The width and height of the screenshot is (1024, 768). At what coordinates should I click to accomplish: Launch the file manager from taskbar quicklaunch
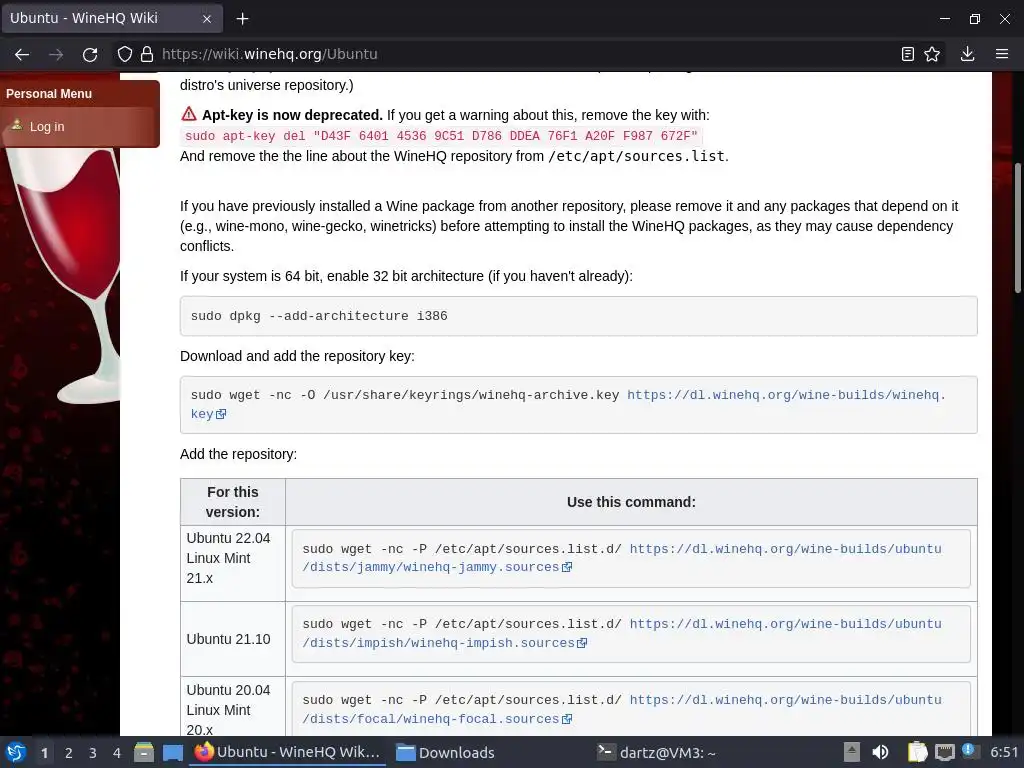click(144, 752)
